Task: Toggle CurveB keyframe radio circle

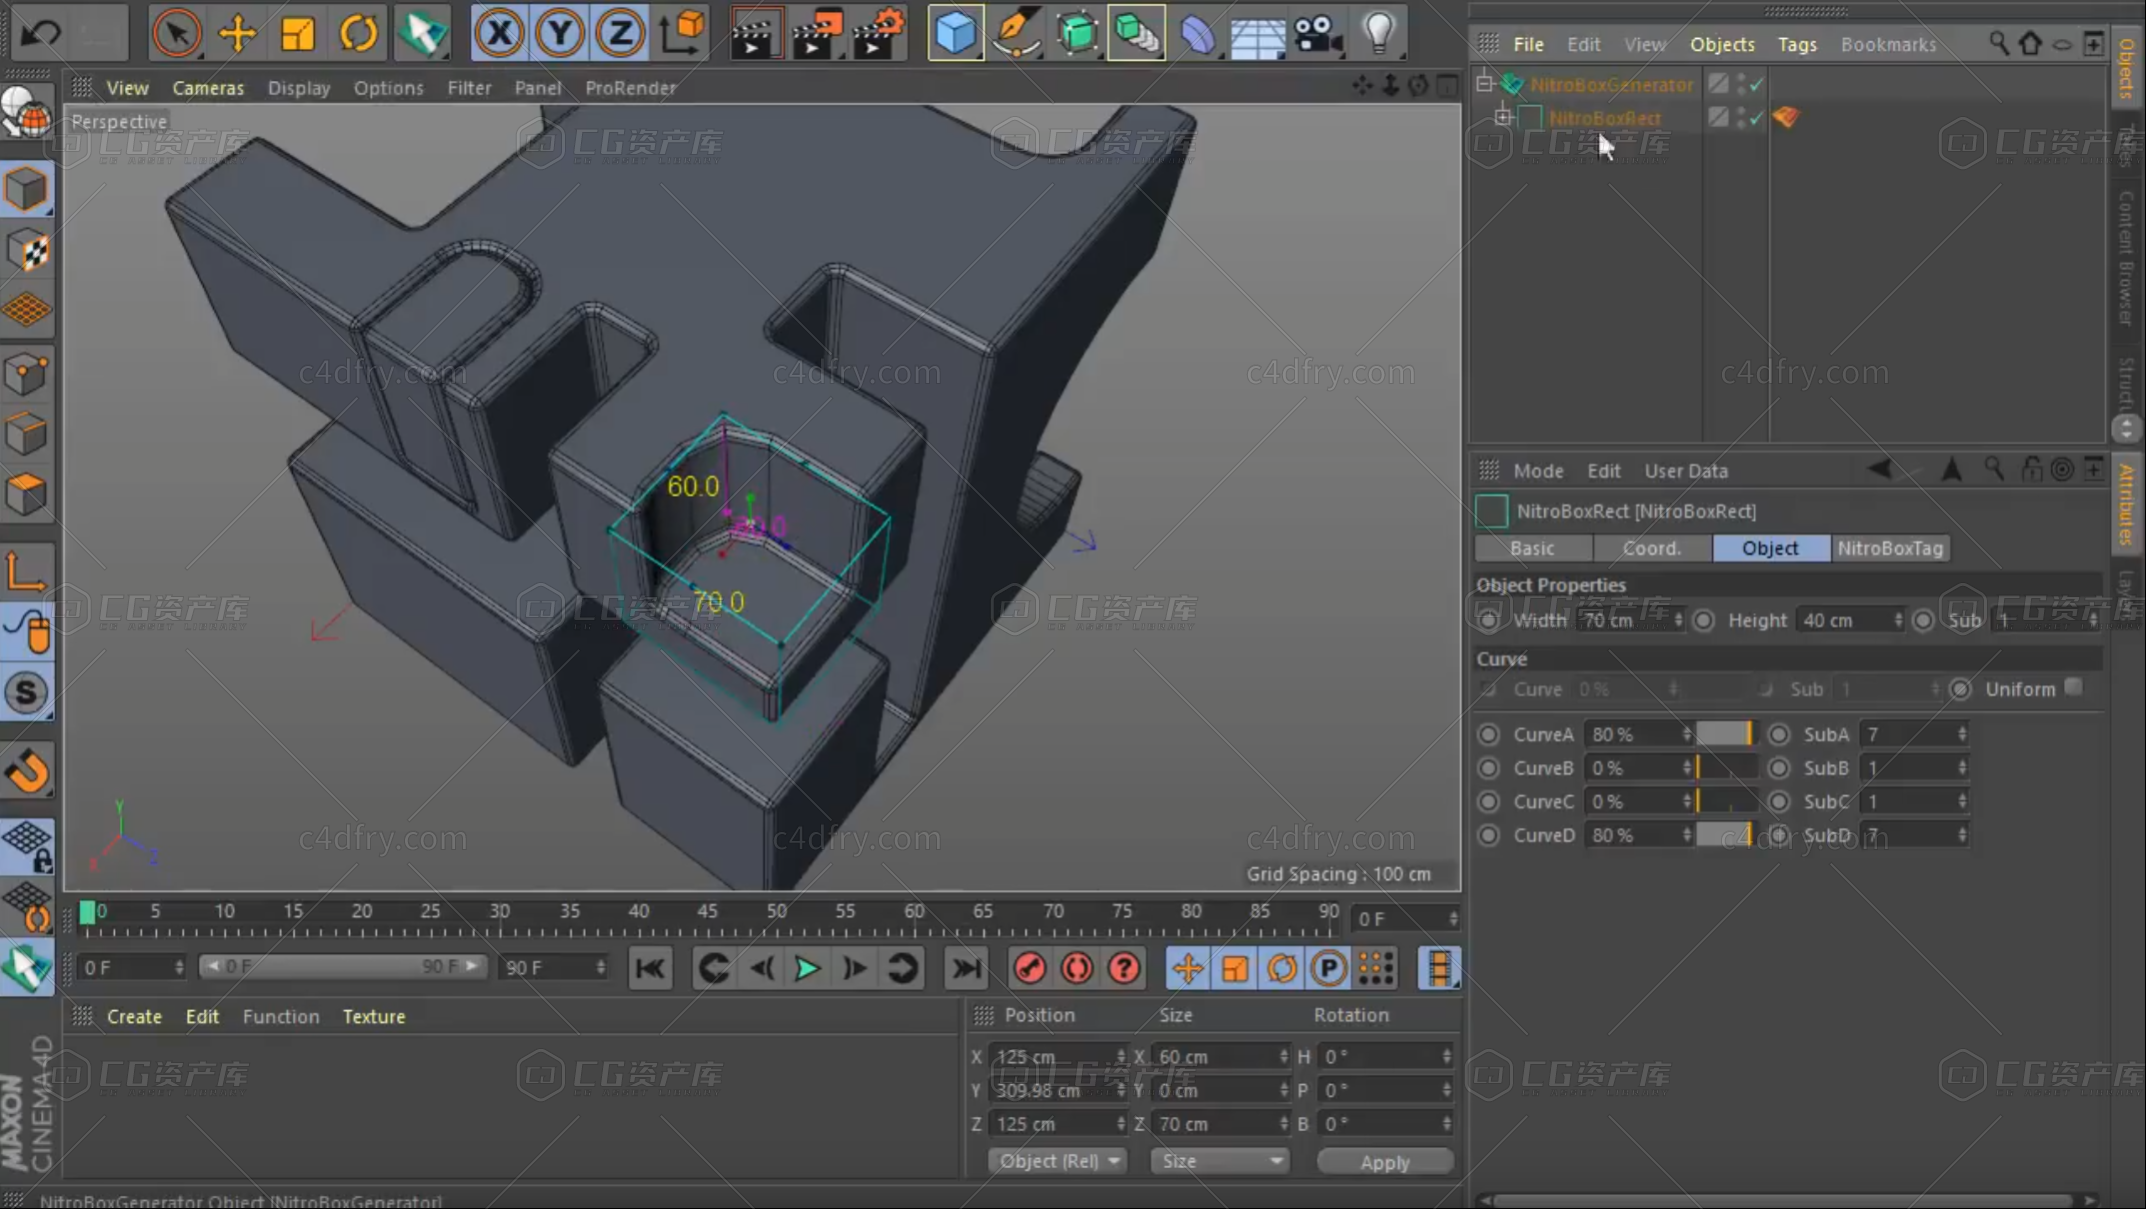Action: [x=1488, y=768]
